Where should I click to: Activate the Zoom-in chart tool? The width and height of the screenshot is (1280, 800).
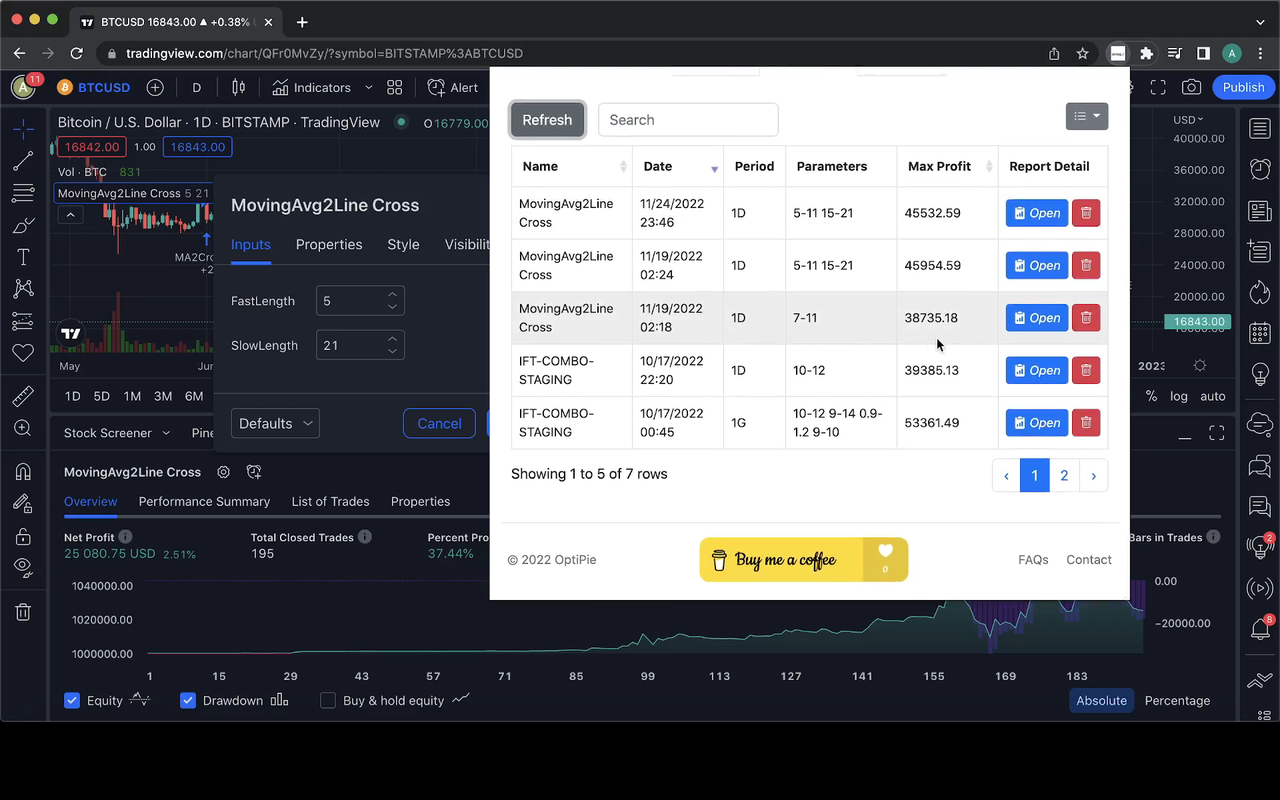pyautogui.click(x=24, y=427)
